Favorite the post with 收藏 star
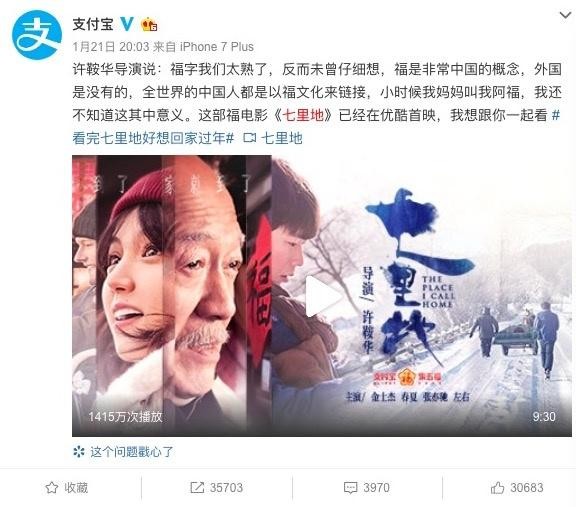Viewport: 576px width, 507px height. tap(66, 488)
